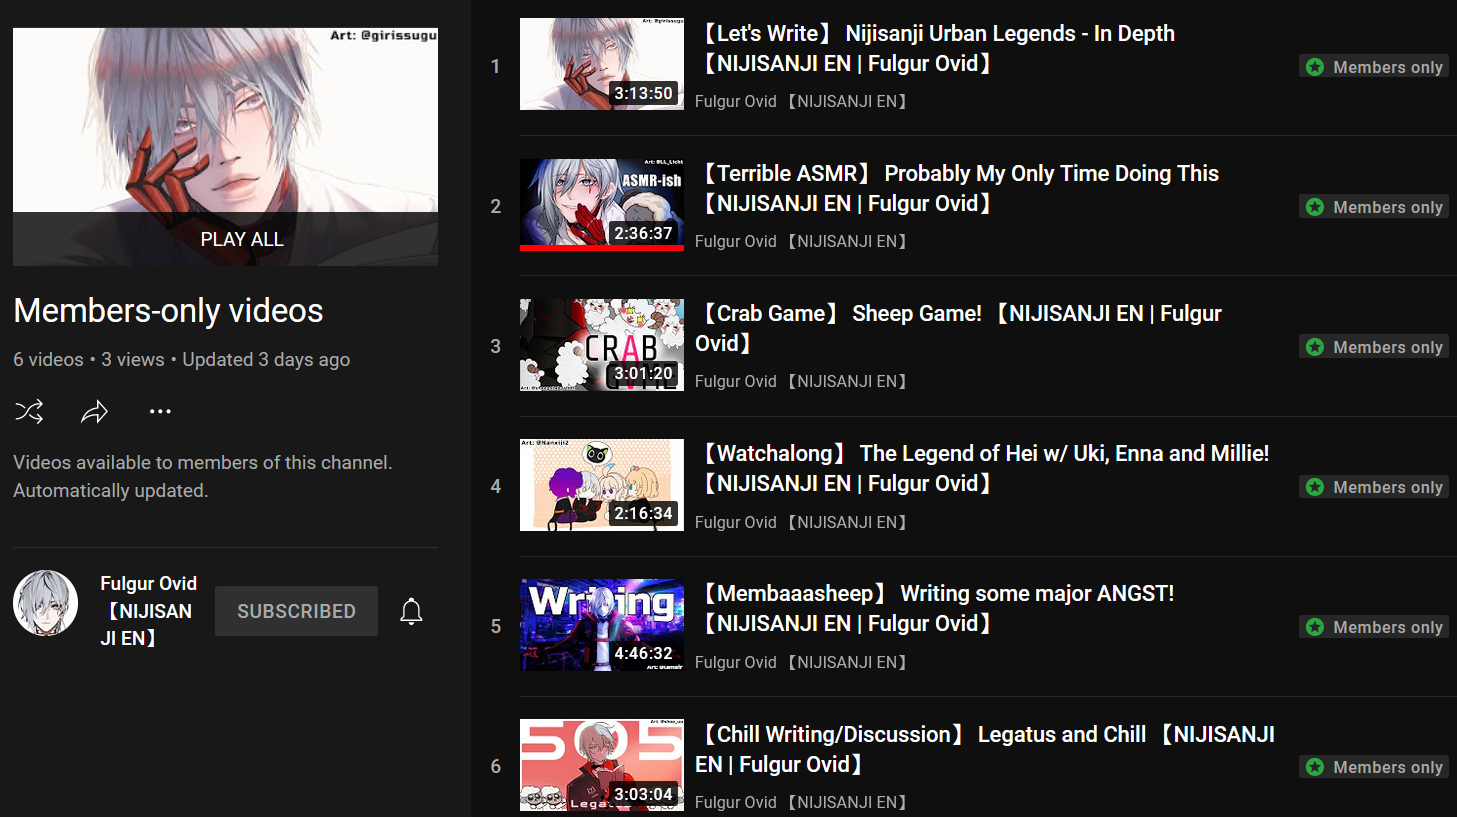The height and width of the screenshot is (818, 1457).
Task: Open Fulgur Ovid channel avatar
Action: (x=46, y=603)
